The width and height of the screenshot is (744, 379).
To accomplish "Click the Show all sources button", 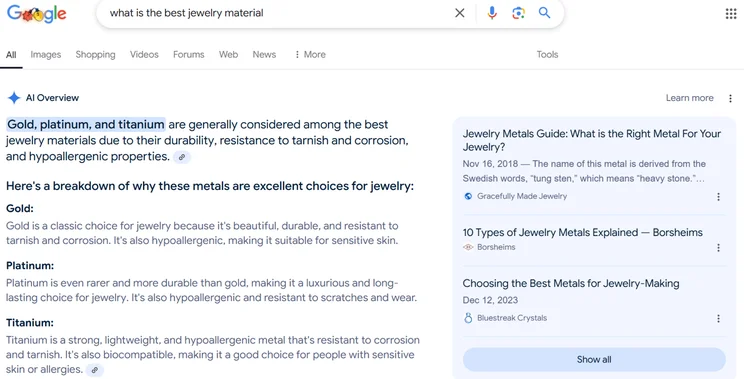I will (x=594, y=360).
